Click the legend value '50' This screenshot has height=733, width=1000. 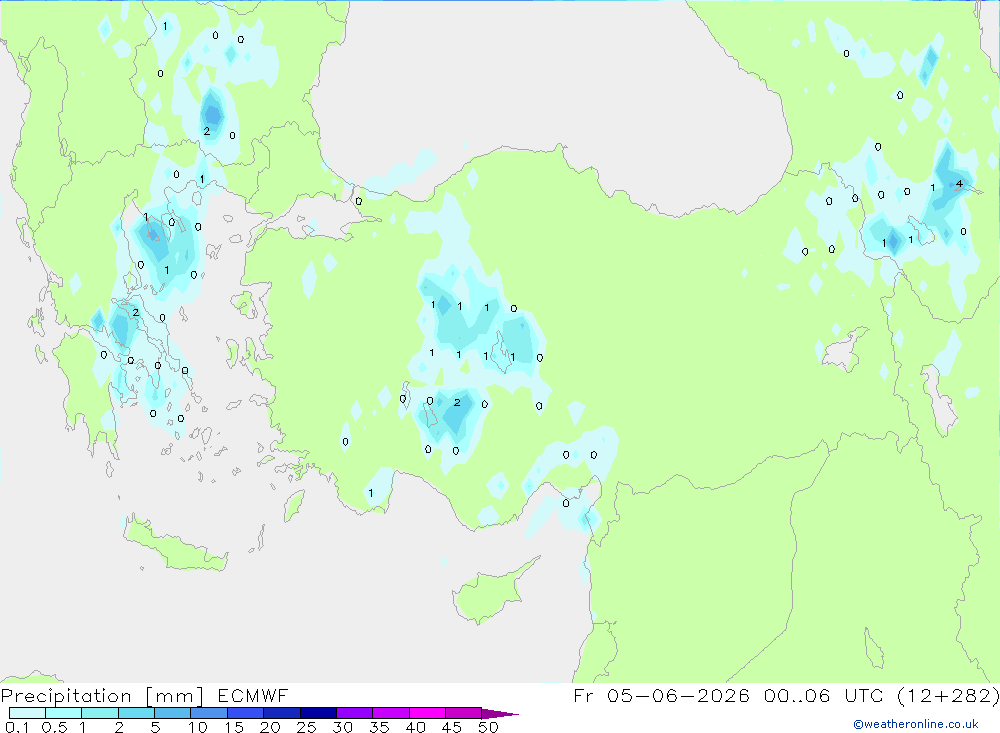point(488,727)
